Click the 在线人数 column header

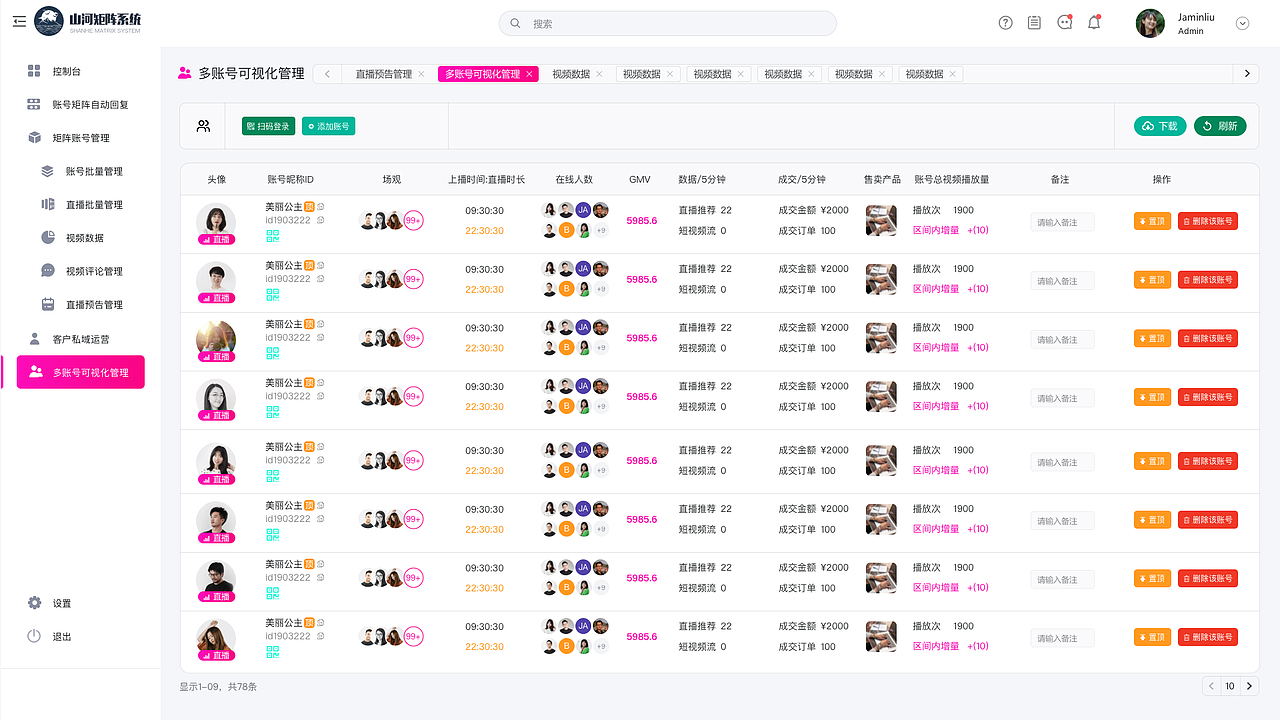click(574, 180)
